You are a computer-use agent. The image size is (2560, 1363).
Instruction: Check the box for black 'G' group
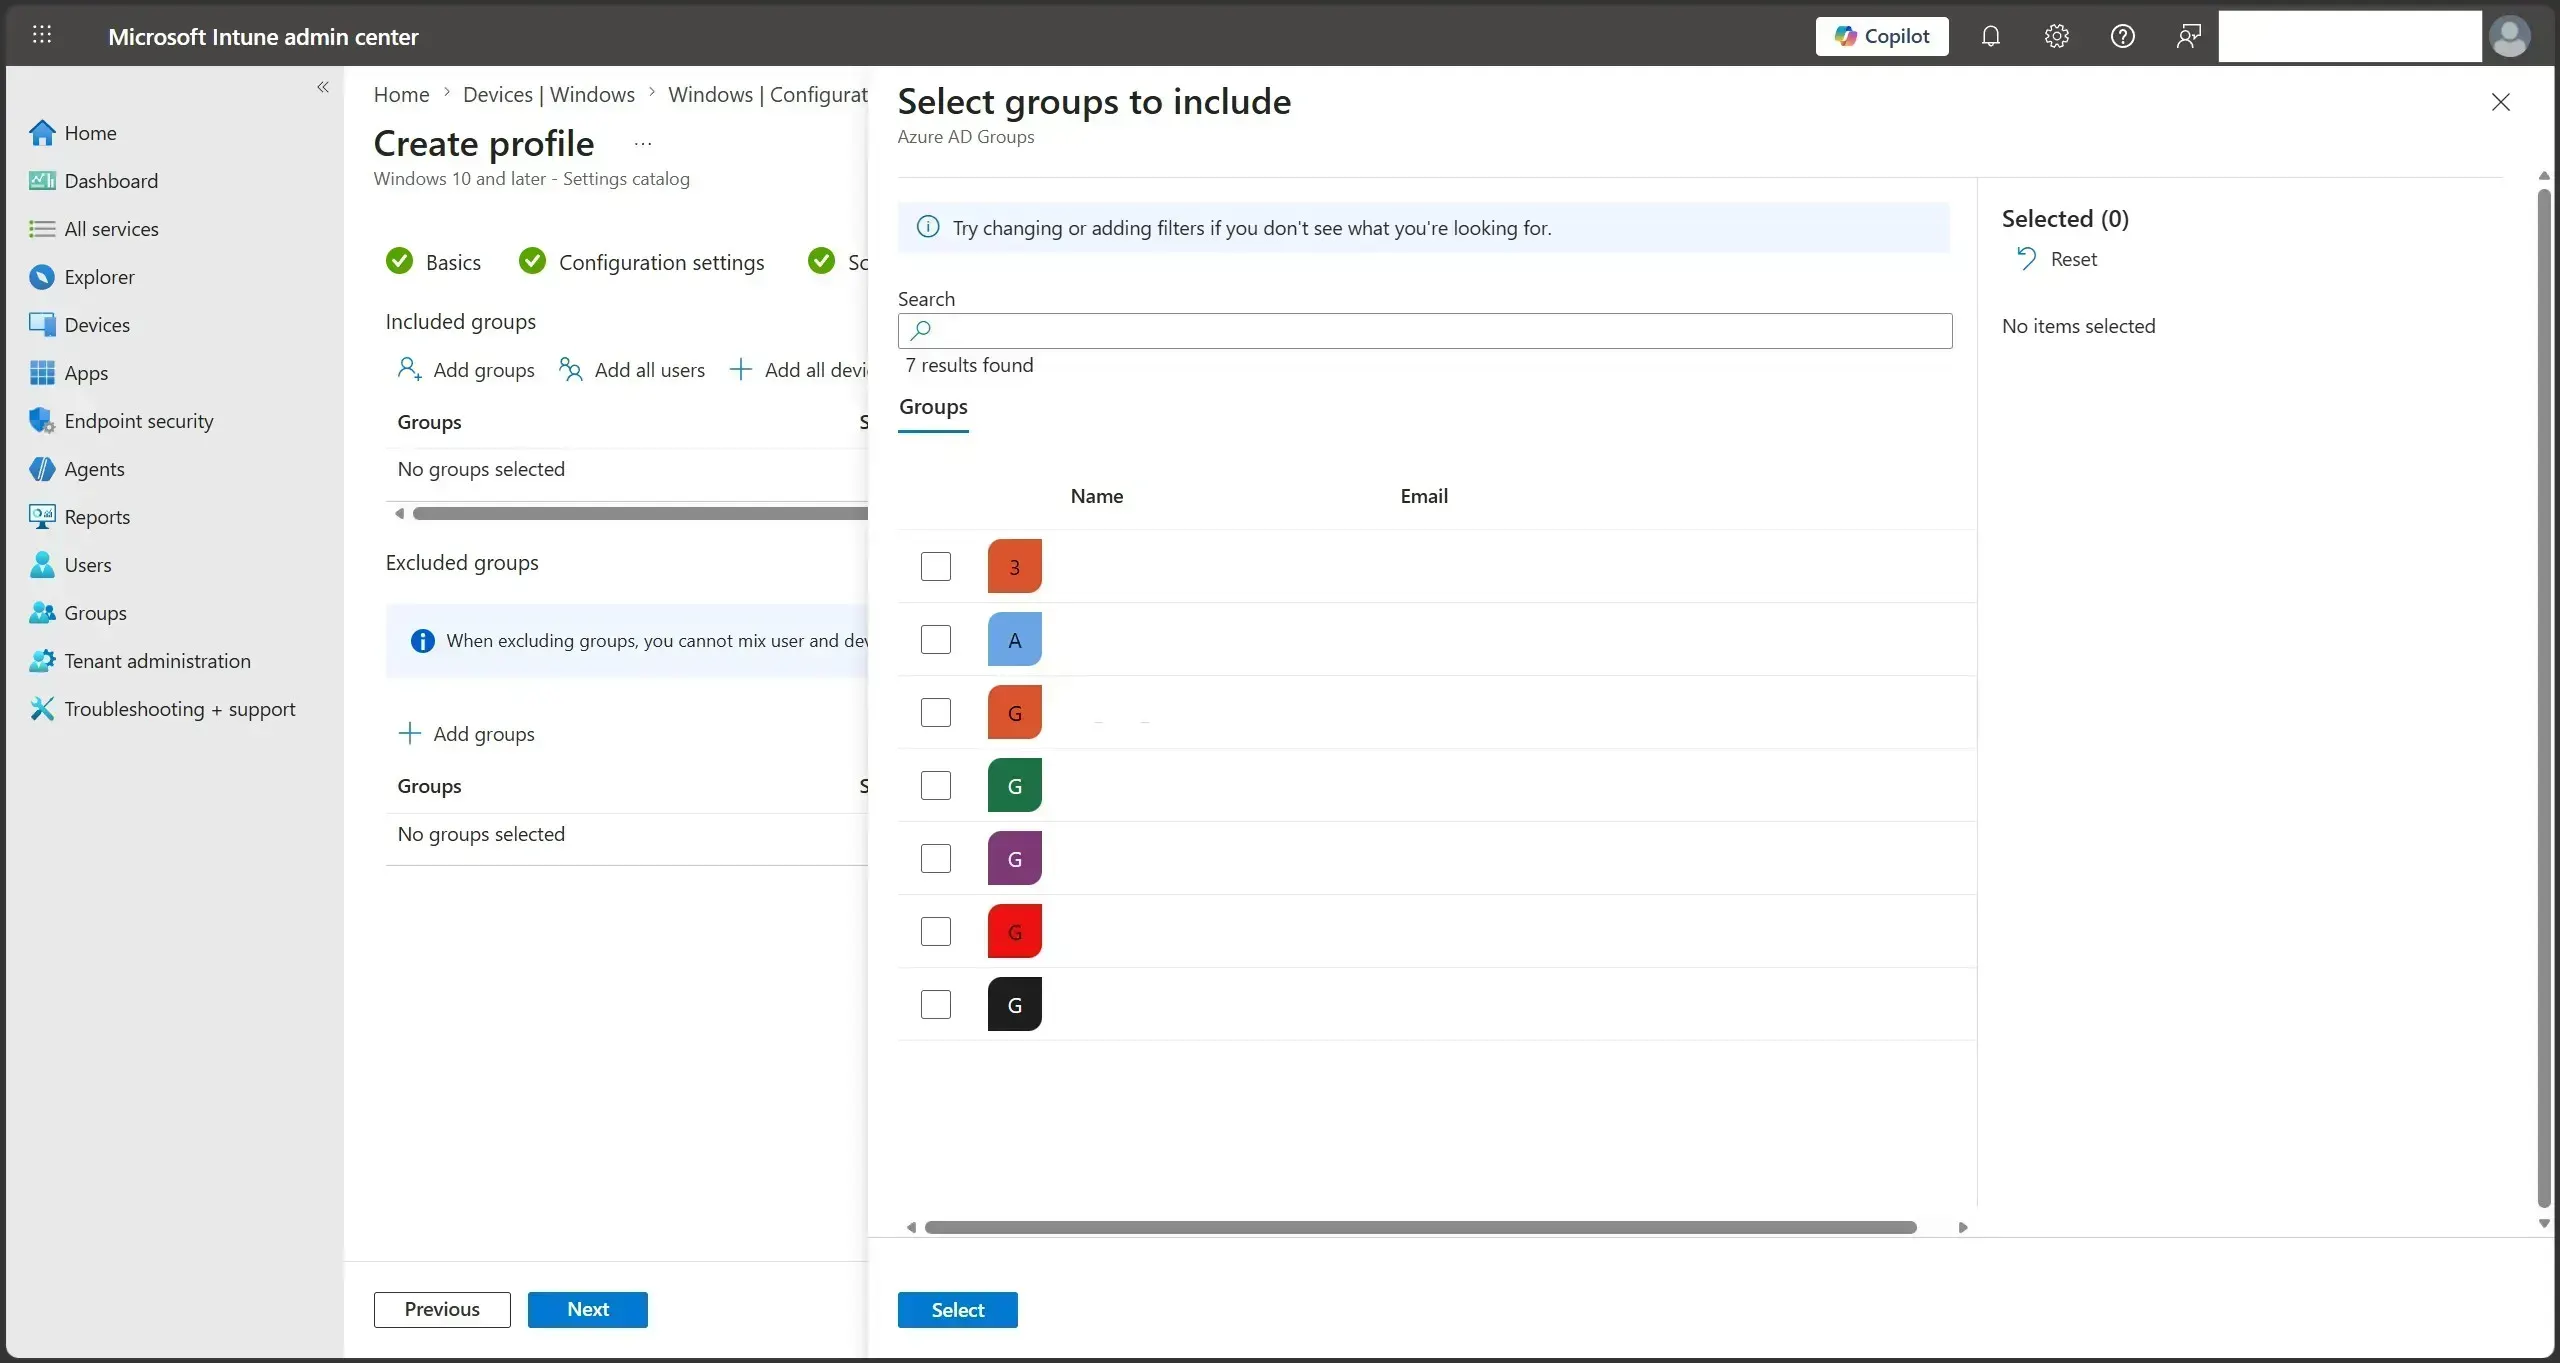[936, 1005]
